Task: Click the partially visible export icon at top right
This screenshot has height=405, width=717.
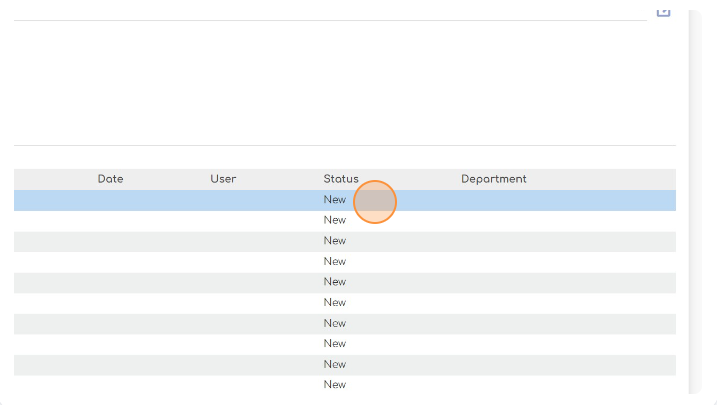Action: 663,12
